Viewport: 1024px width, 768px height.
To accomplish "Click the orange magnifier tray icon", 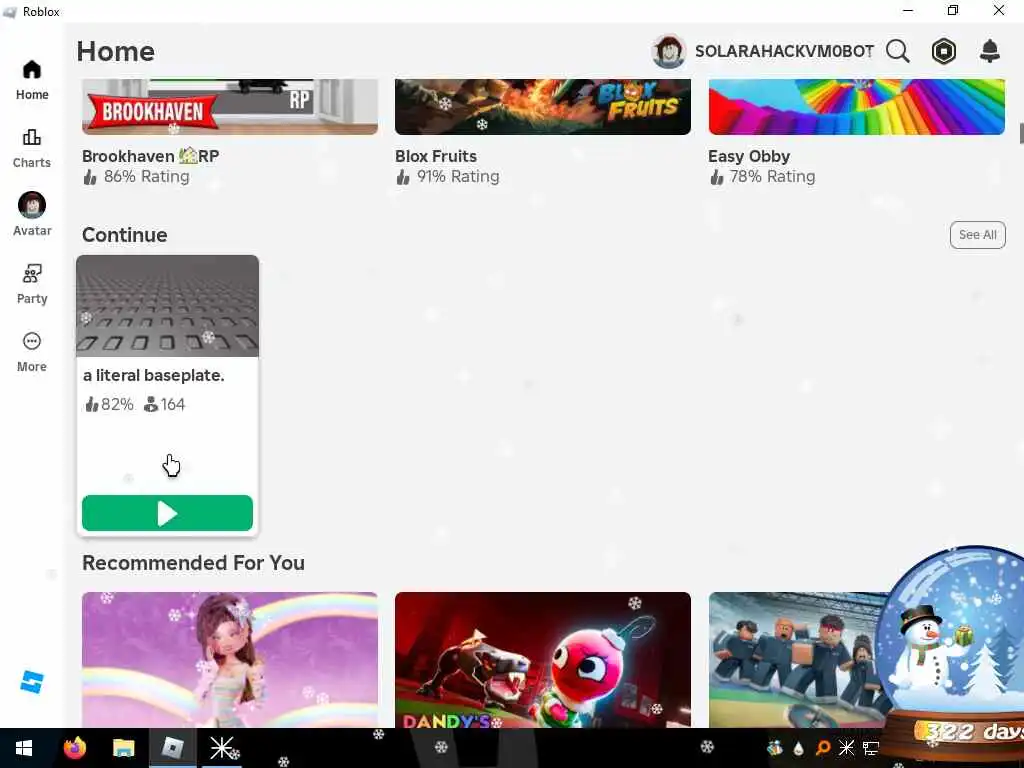I will pos(823,748).
